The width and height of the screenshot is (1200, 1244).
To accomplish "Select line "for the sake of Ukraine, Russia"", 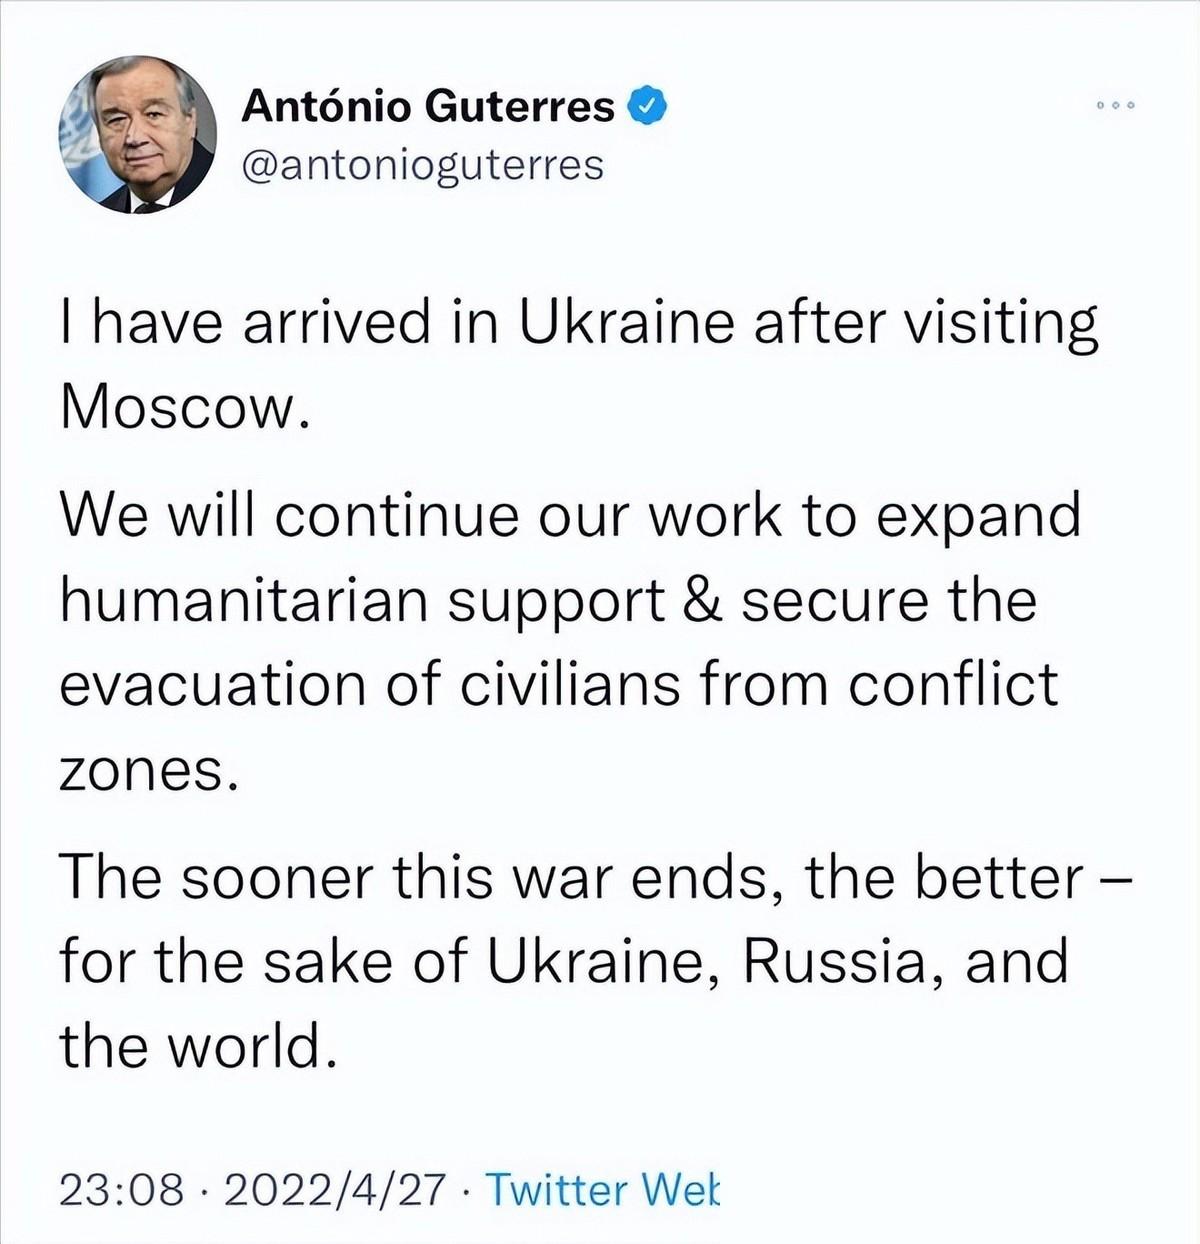I will (564, 961).
